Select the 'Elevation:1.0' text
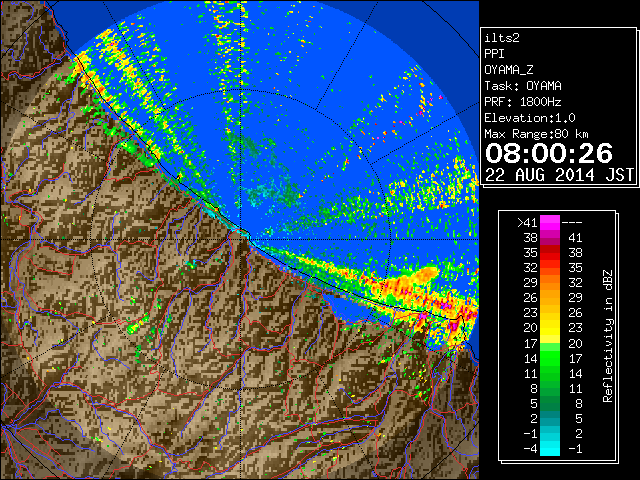 tap(530, 118)
